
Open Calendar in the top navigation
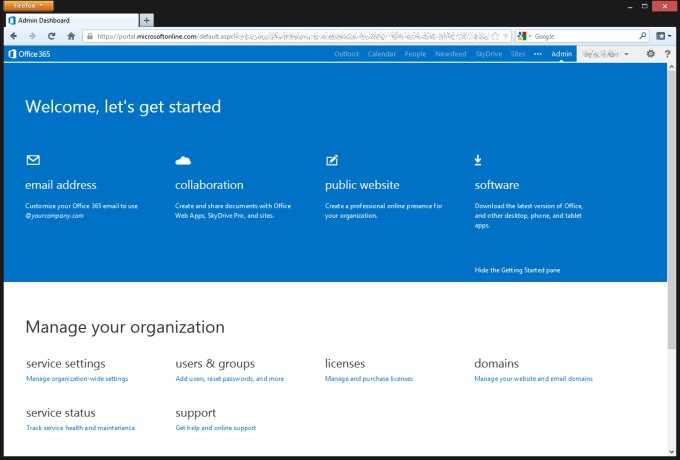coord(382,54)
